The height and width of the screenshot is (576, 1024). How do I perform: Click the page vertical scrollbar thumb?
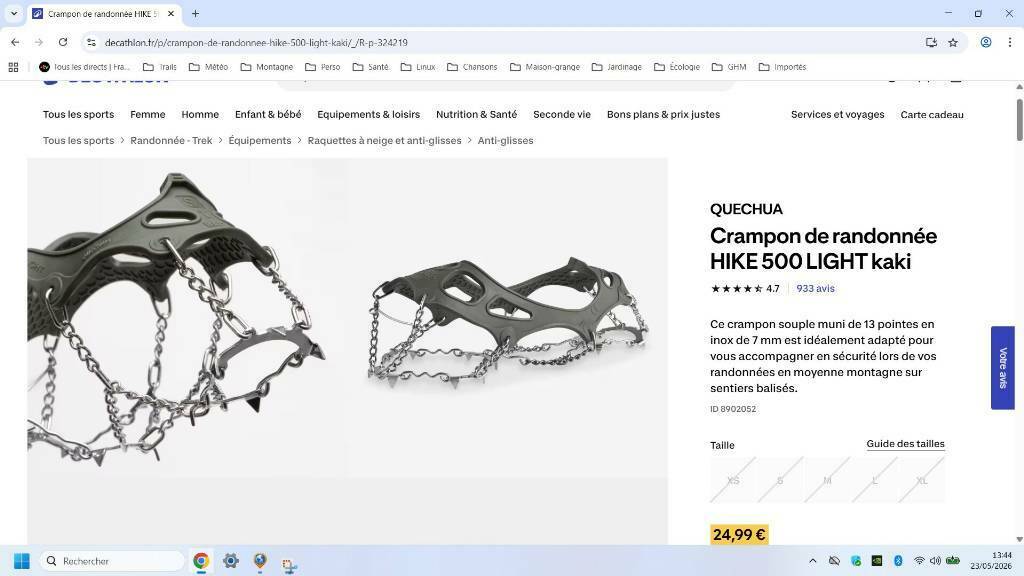[x=1019, y=119]
